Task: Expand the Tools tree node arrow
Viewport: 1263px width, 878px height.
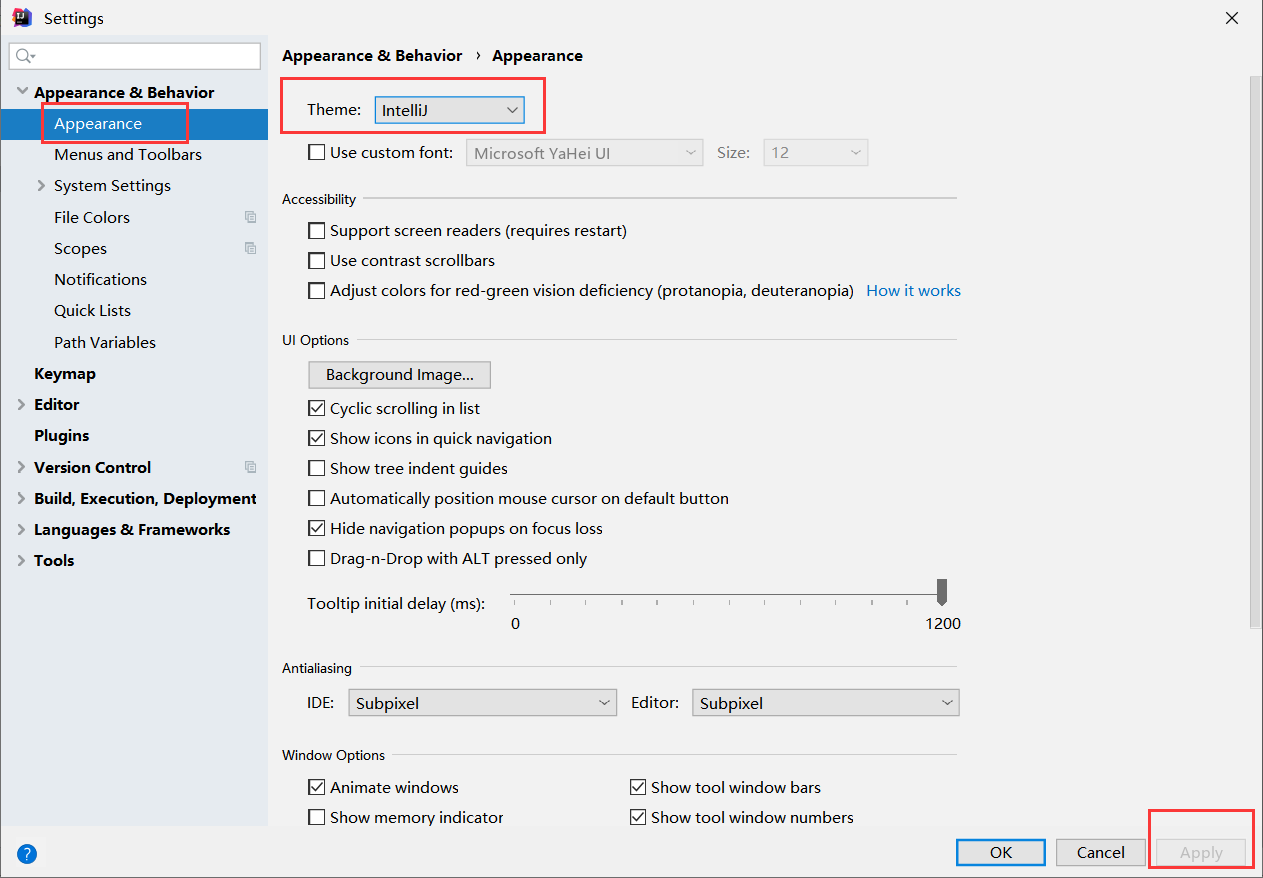Action: point(22,561)
